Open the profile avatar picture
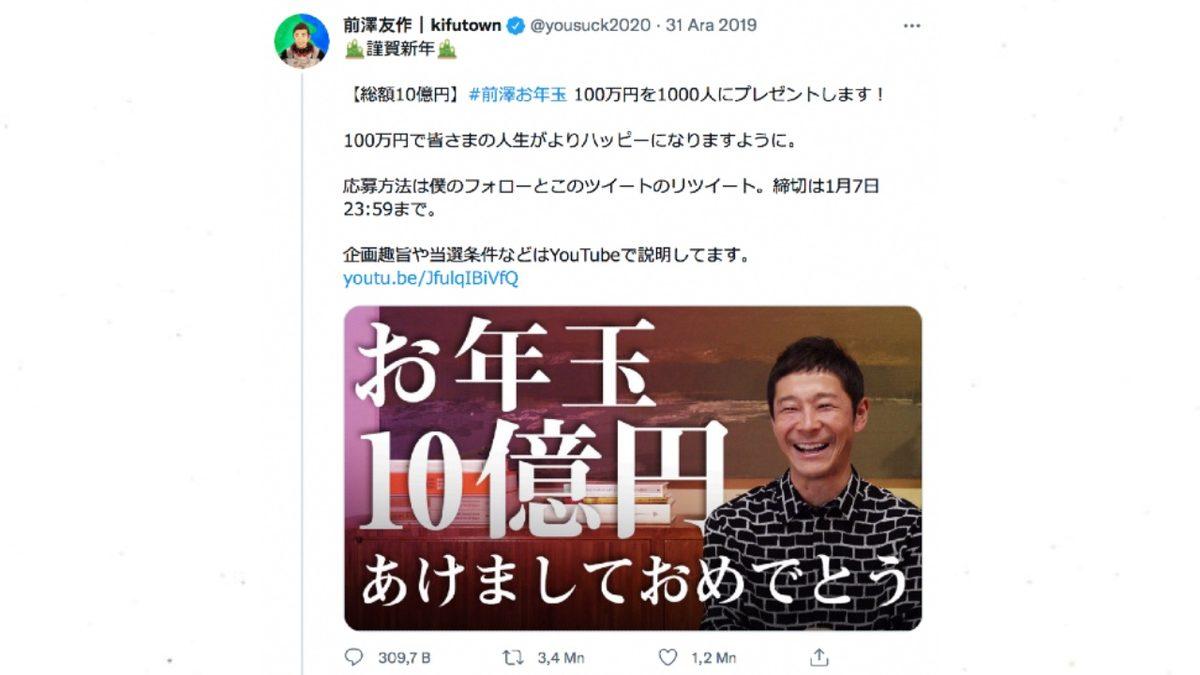This screenshot has width=1200, height=675. pyautogui.click(x=301, y=41)
